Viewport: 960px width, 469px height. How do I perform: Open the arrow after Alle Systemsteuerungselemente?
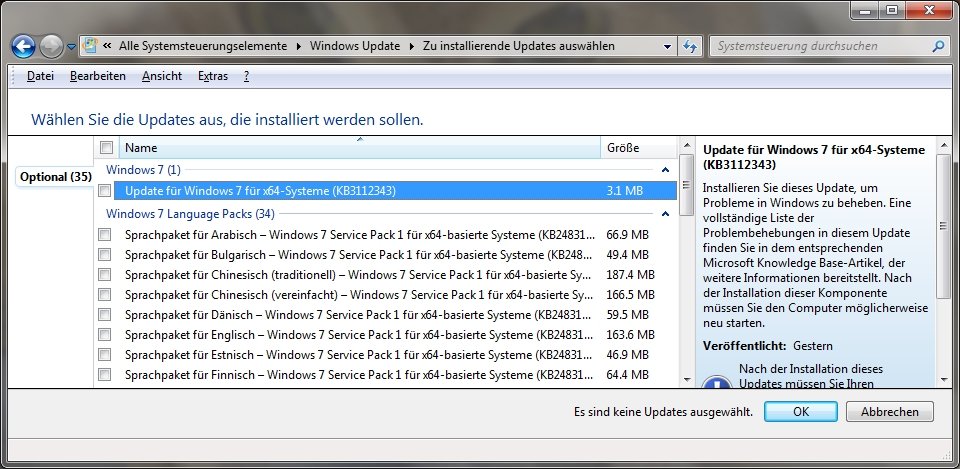[x=299, y=46]
